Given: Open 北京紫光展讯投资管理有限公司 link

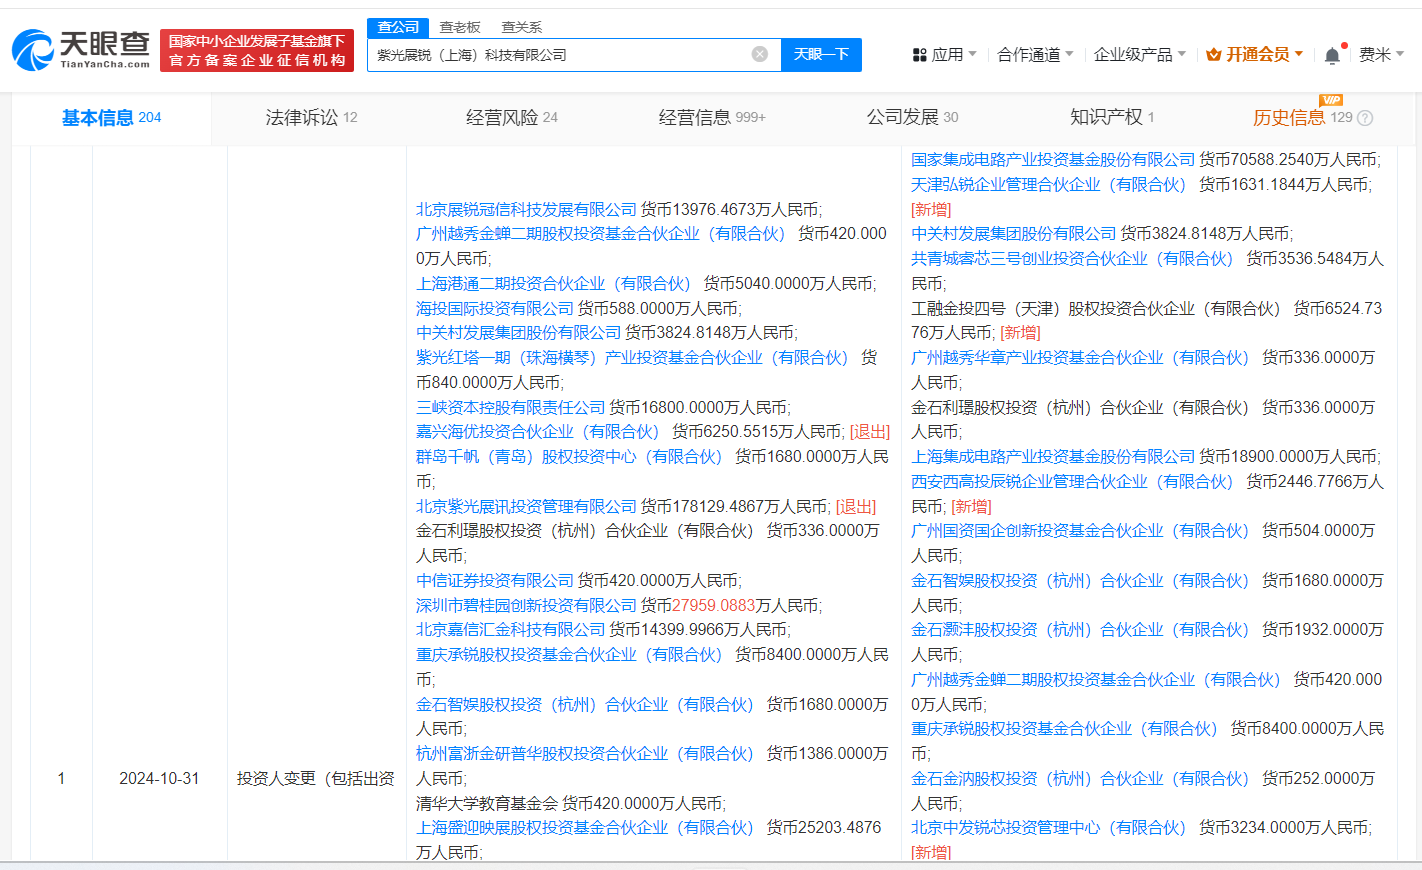Looking at the screenshot, I should click(526, 507).
